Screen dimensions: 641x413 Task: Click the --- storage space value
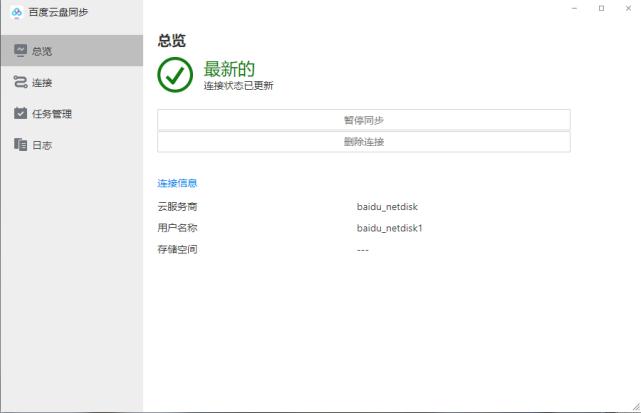coord(363,250)
